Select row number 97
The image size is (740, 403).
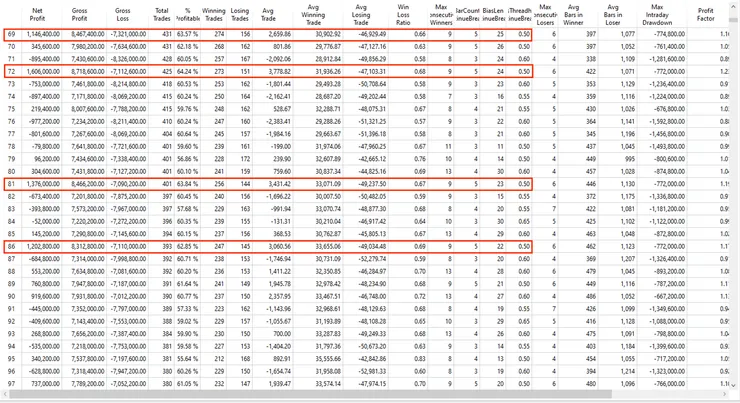11,384
